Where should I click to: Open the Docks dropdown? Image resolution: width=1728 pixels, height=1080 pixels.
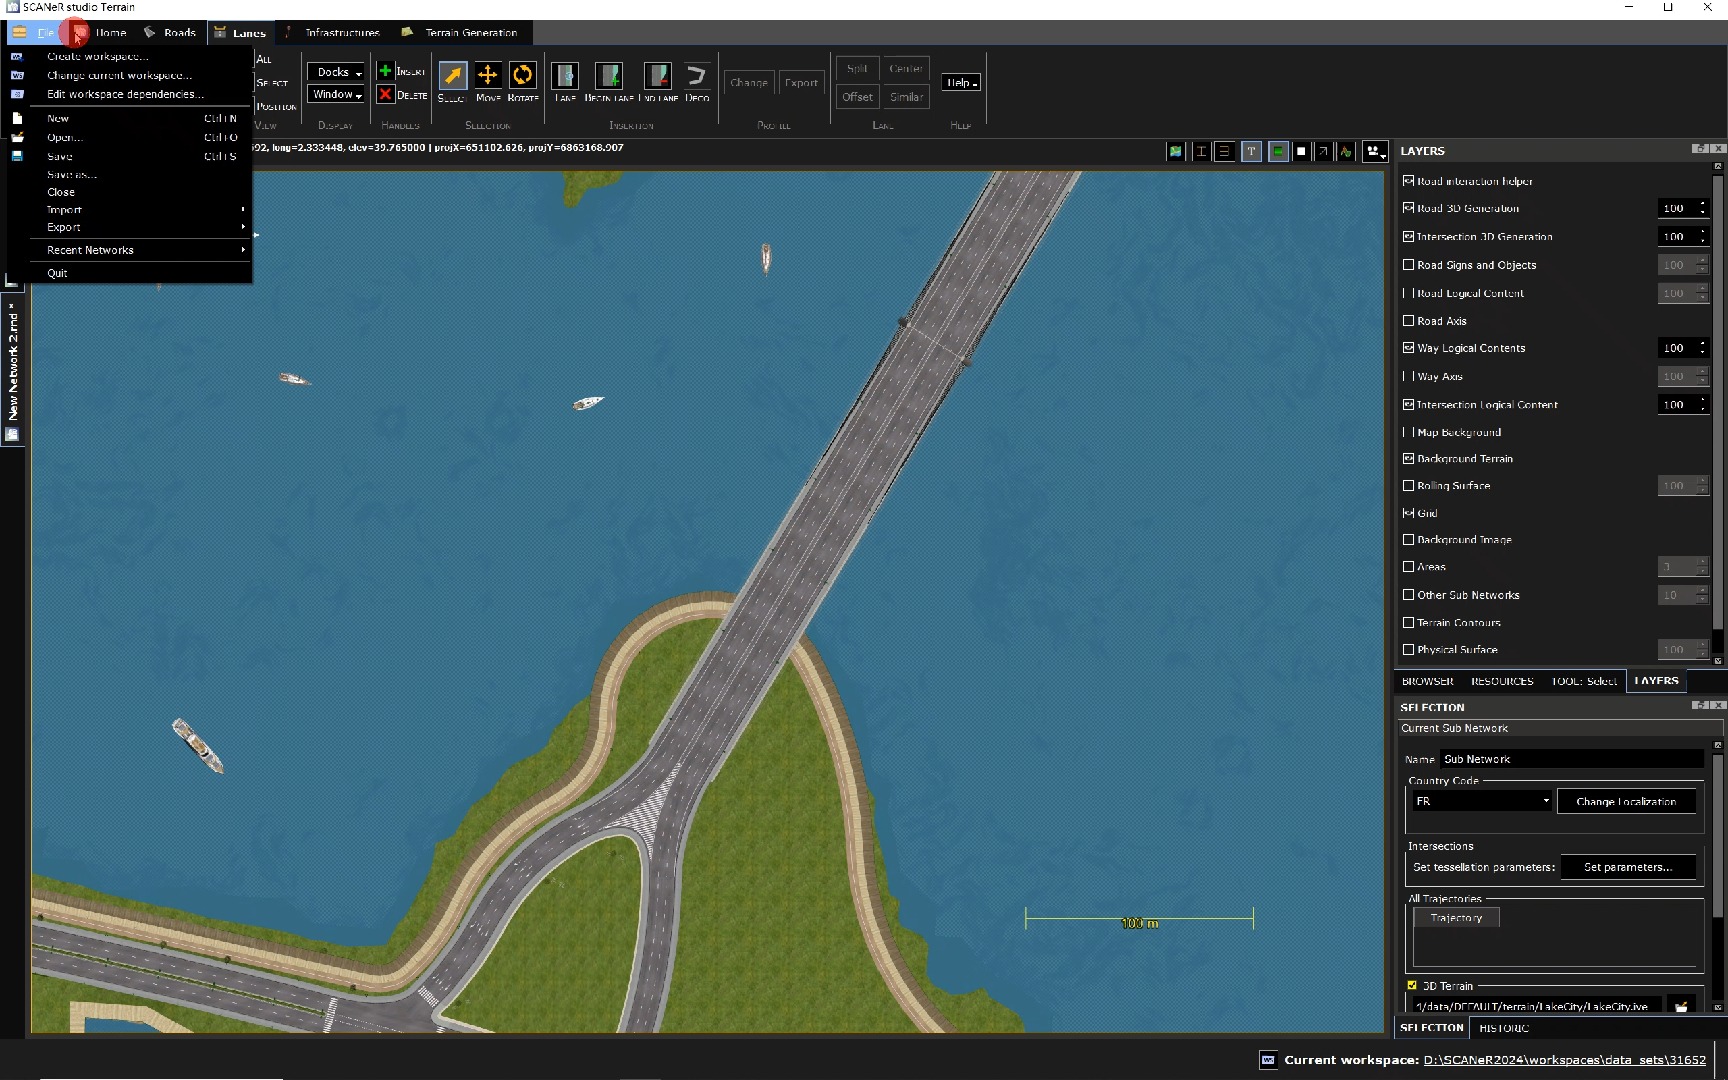[337, 72]
